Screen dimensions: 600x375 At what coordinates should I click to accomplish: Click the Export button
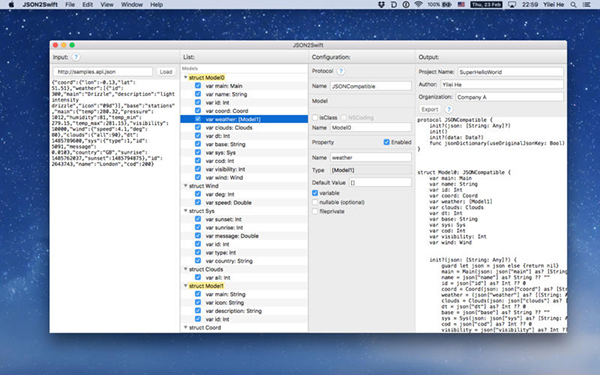(x=430, y=109)
